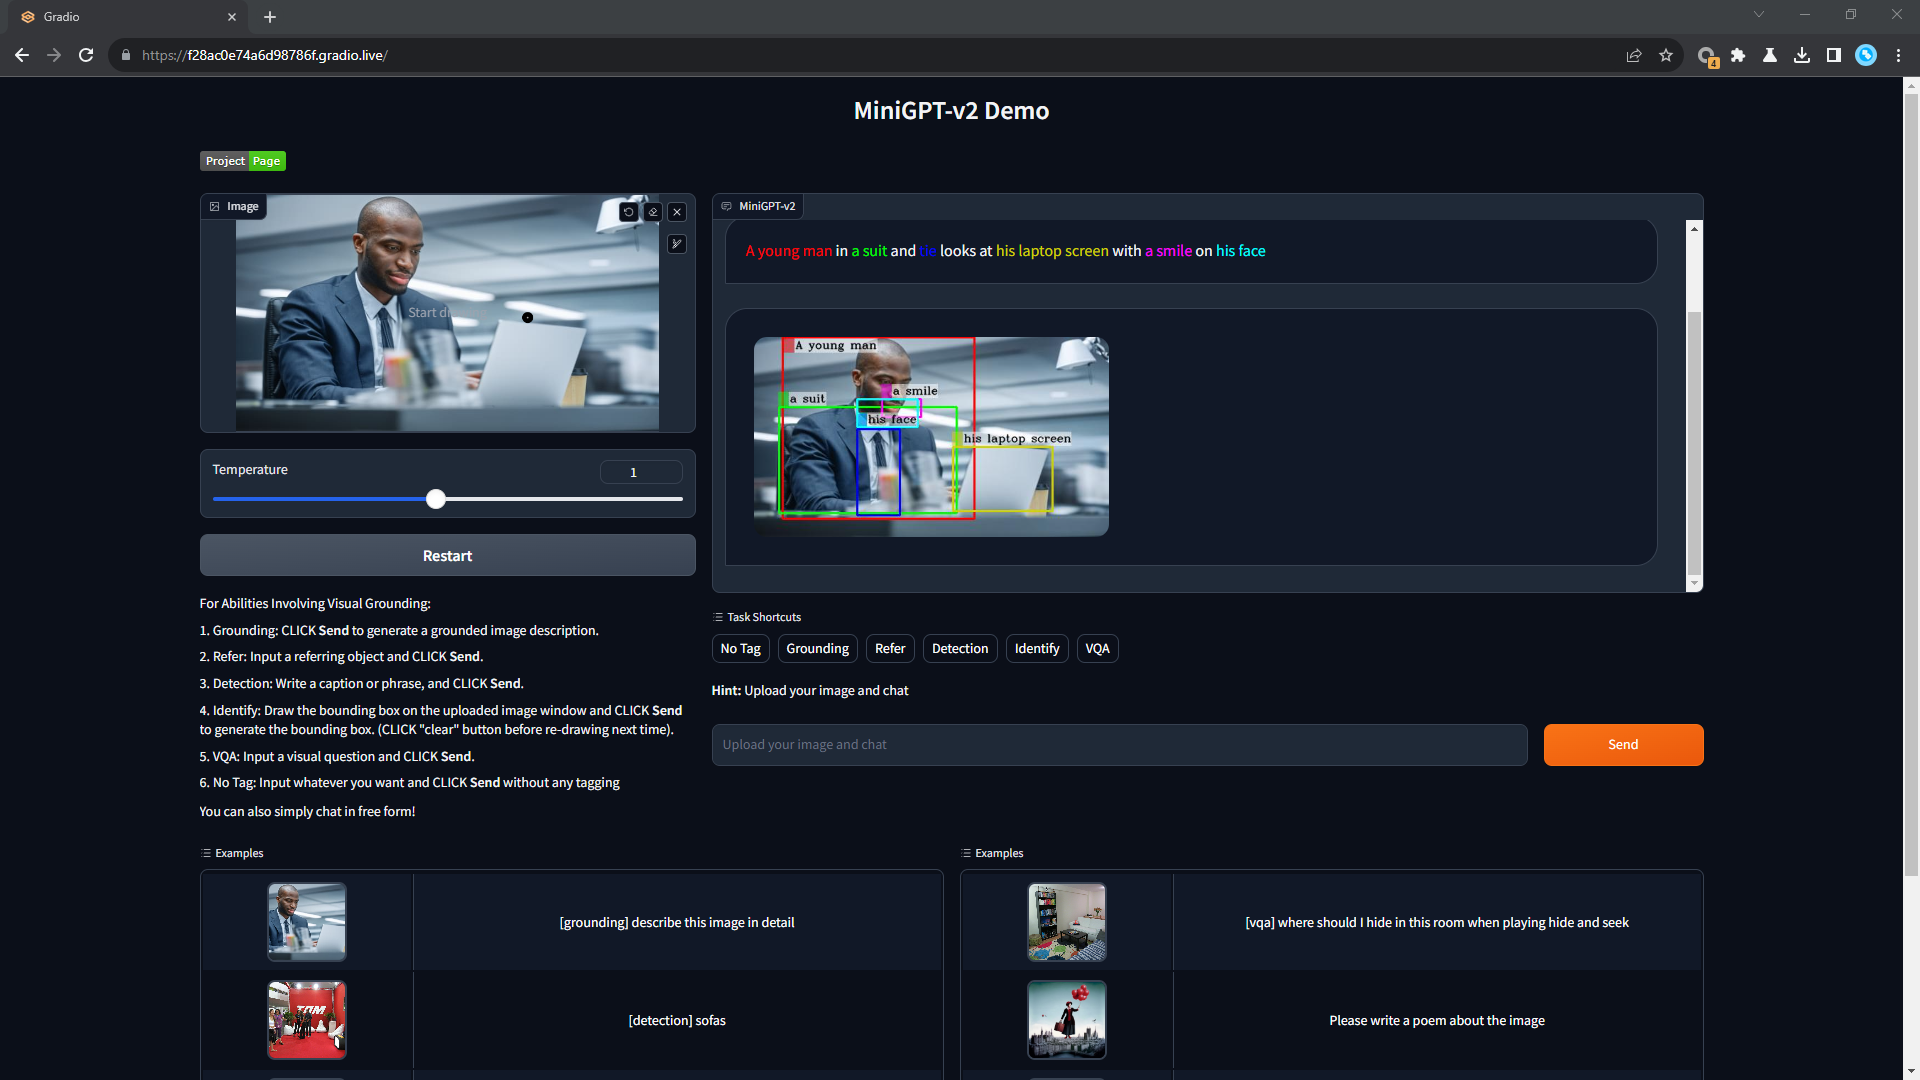Click the share page icon in address bar
Screen dimensions: 1920x1080
tap(1634, 55)
